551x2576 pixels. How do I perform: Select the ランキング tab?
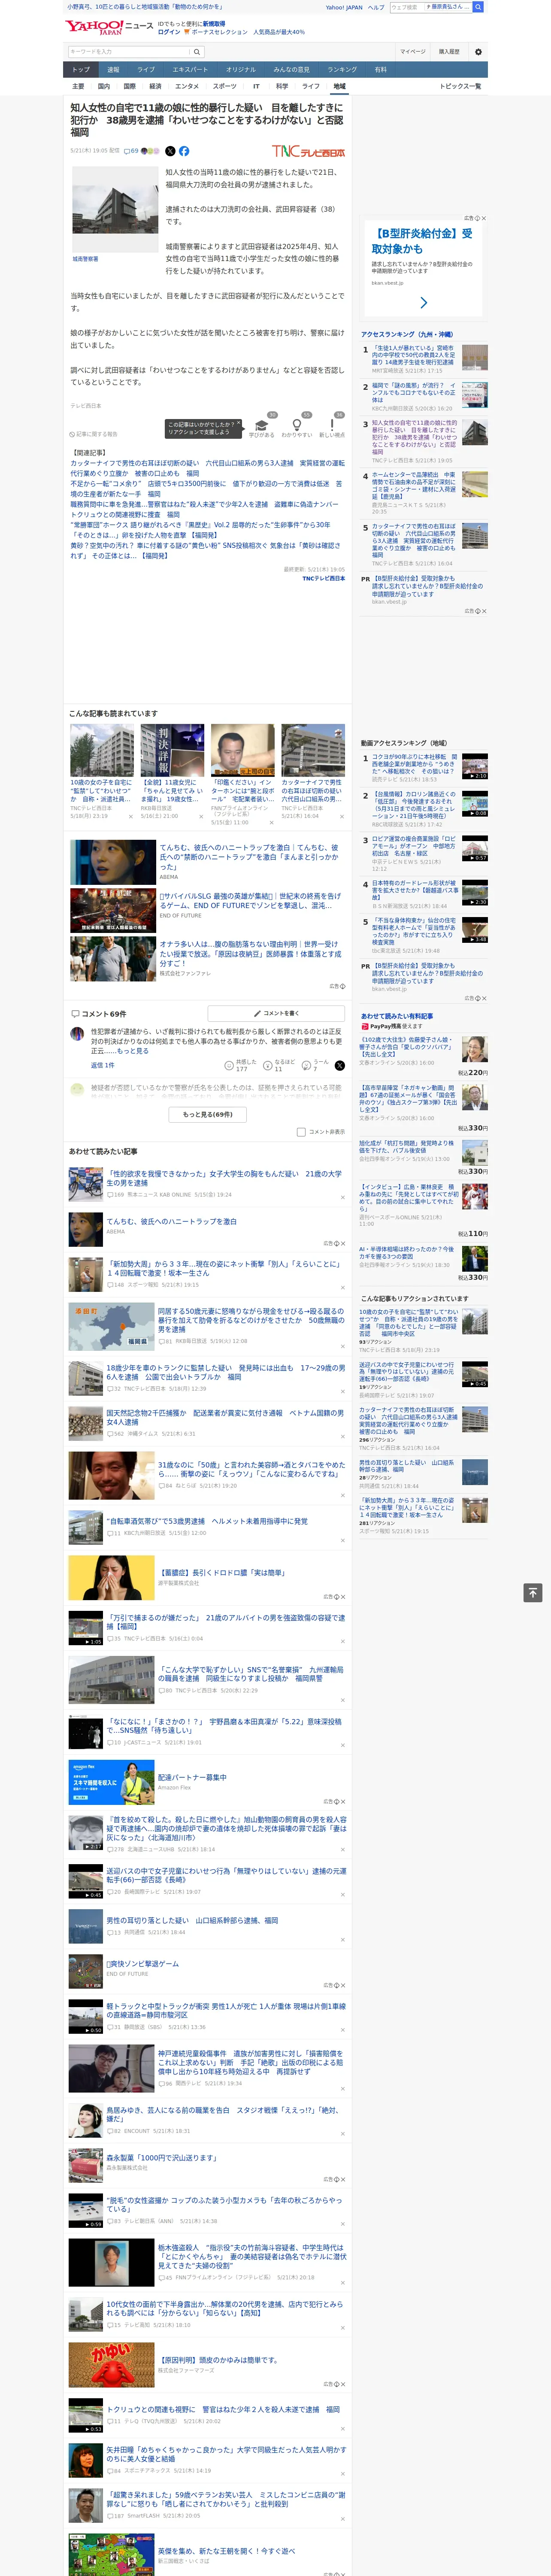(x=342, y=69)
